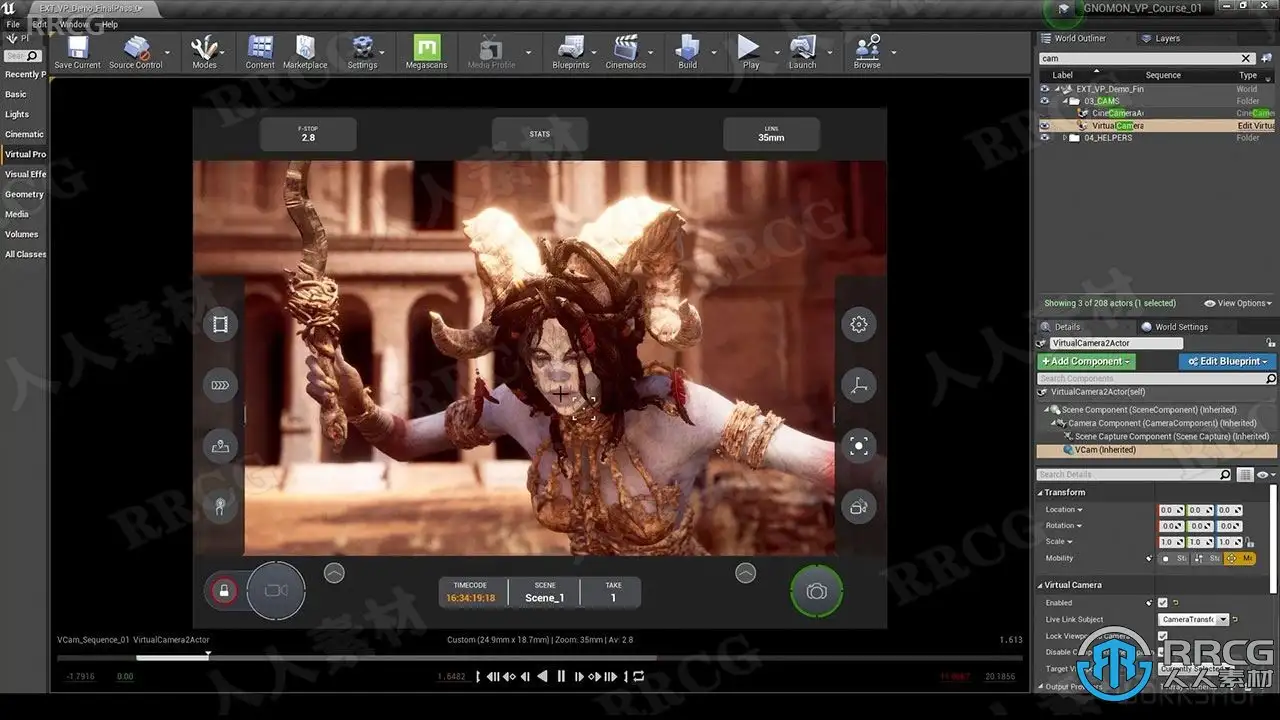1280x720 pixels.
Task: Click the red lock icon in VCam
Action: (223, 591)
